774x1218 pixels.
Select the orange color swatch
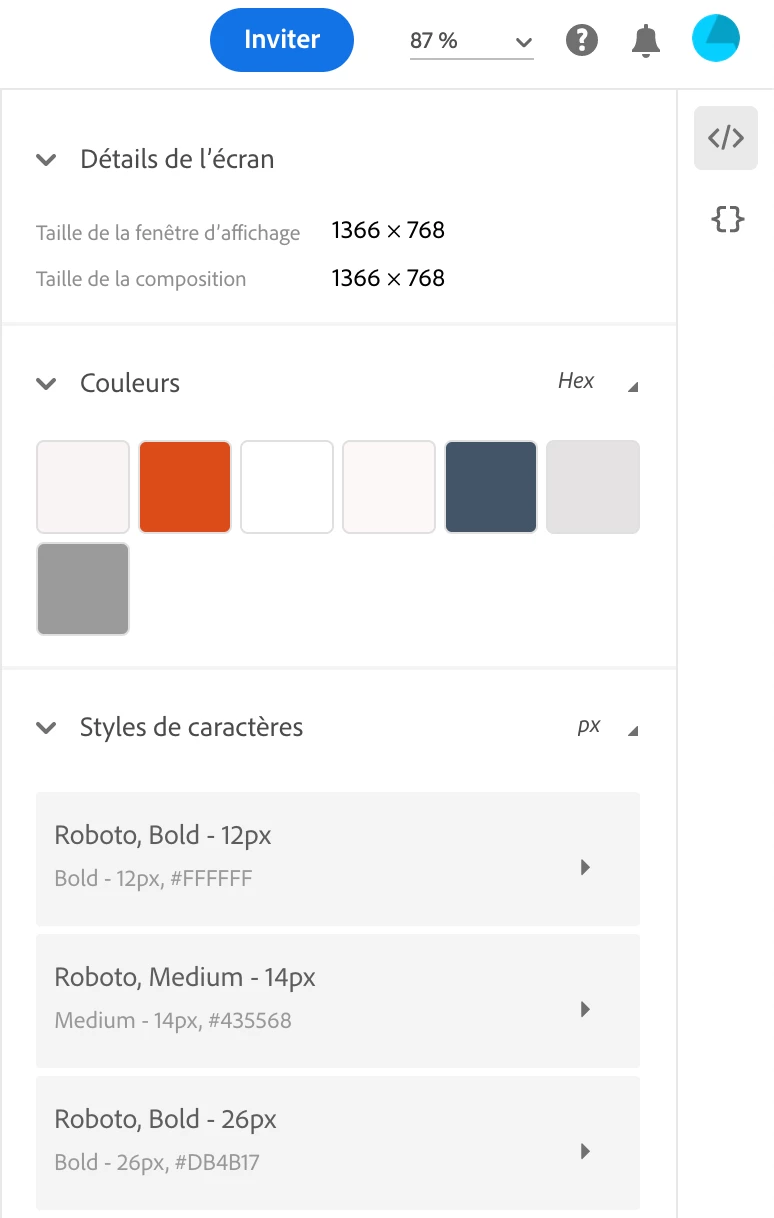[x=185, y=487]
